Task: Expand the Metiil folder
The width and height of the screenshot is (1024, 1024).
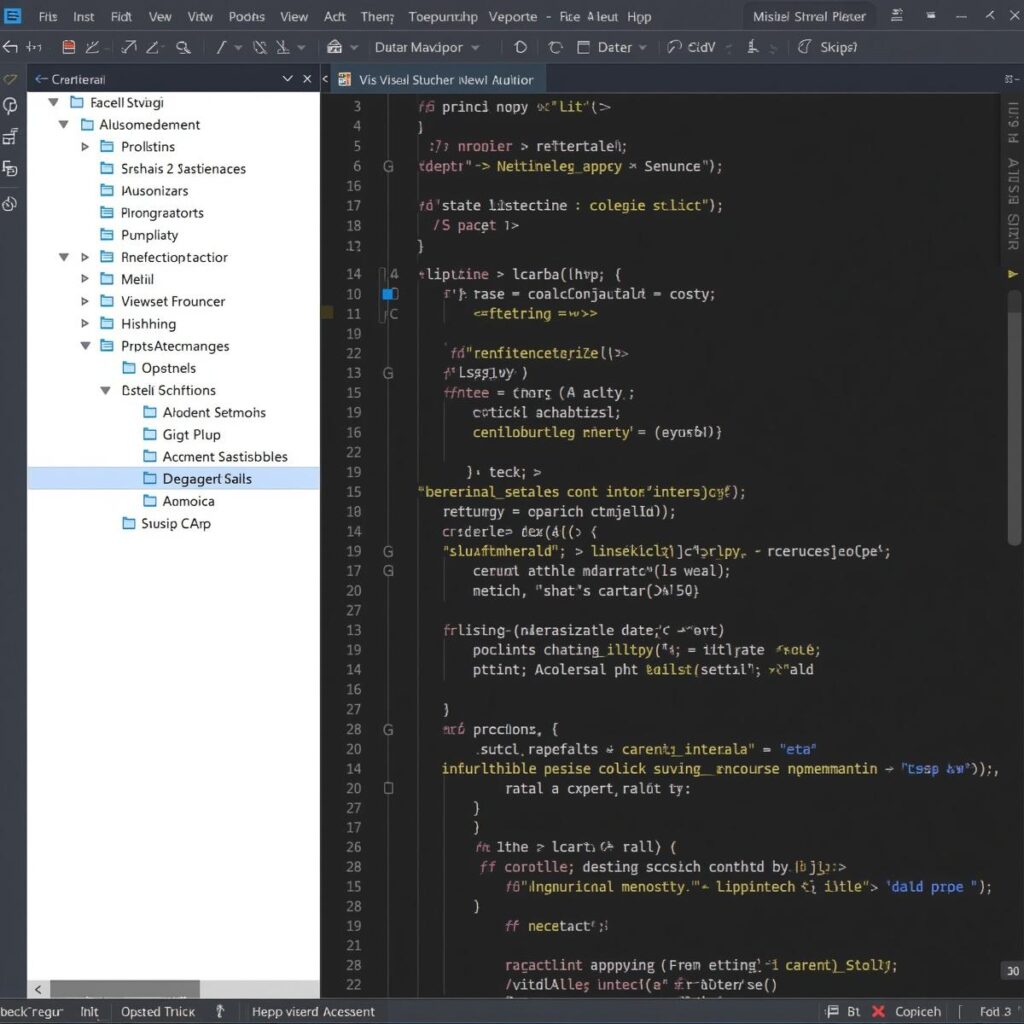Action: point(85,280)
